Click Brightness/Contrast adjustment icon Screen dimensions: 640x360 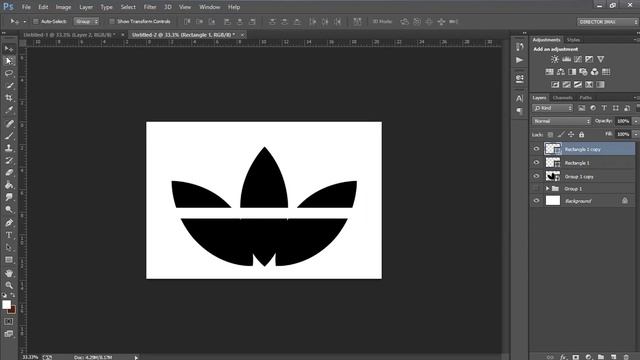point(554,59)
